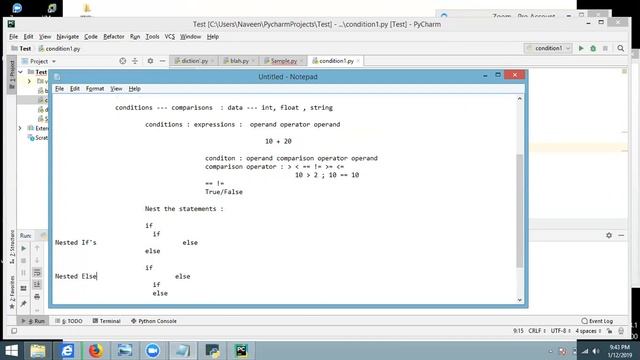This screenshot has width=640, height=360.
Task: Click the Run tool window button
Action: pyautogui.click(x=33, y=321)
